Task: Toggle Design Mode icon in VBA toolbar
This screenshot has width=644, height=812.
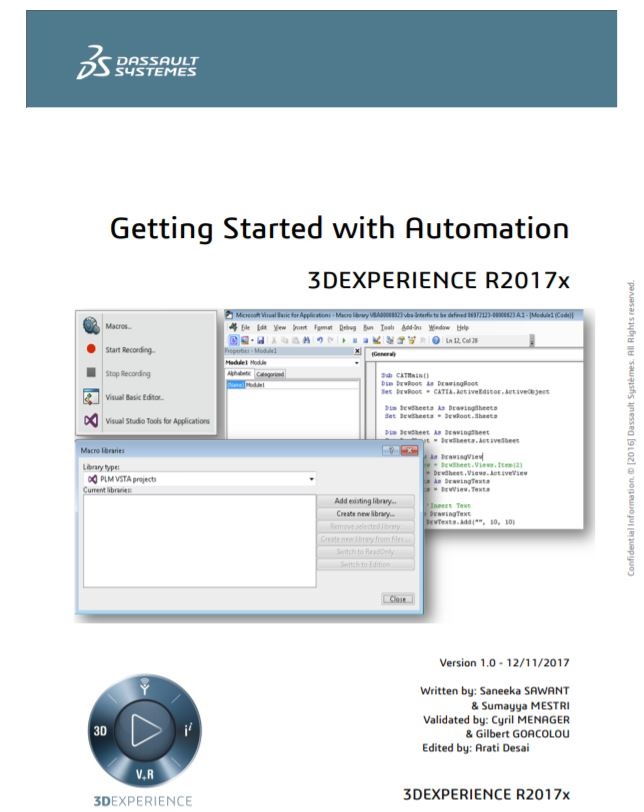Action: (x=377, y=340)
